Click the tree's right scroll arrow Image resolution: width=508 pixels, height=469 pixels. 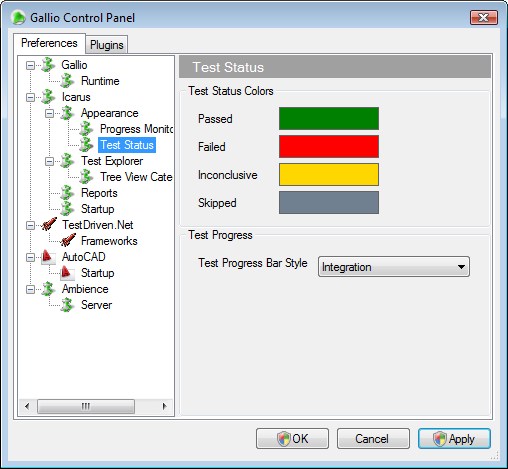pyautogui.click(x=164, y=406)
